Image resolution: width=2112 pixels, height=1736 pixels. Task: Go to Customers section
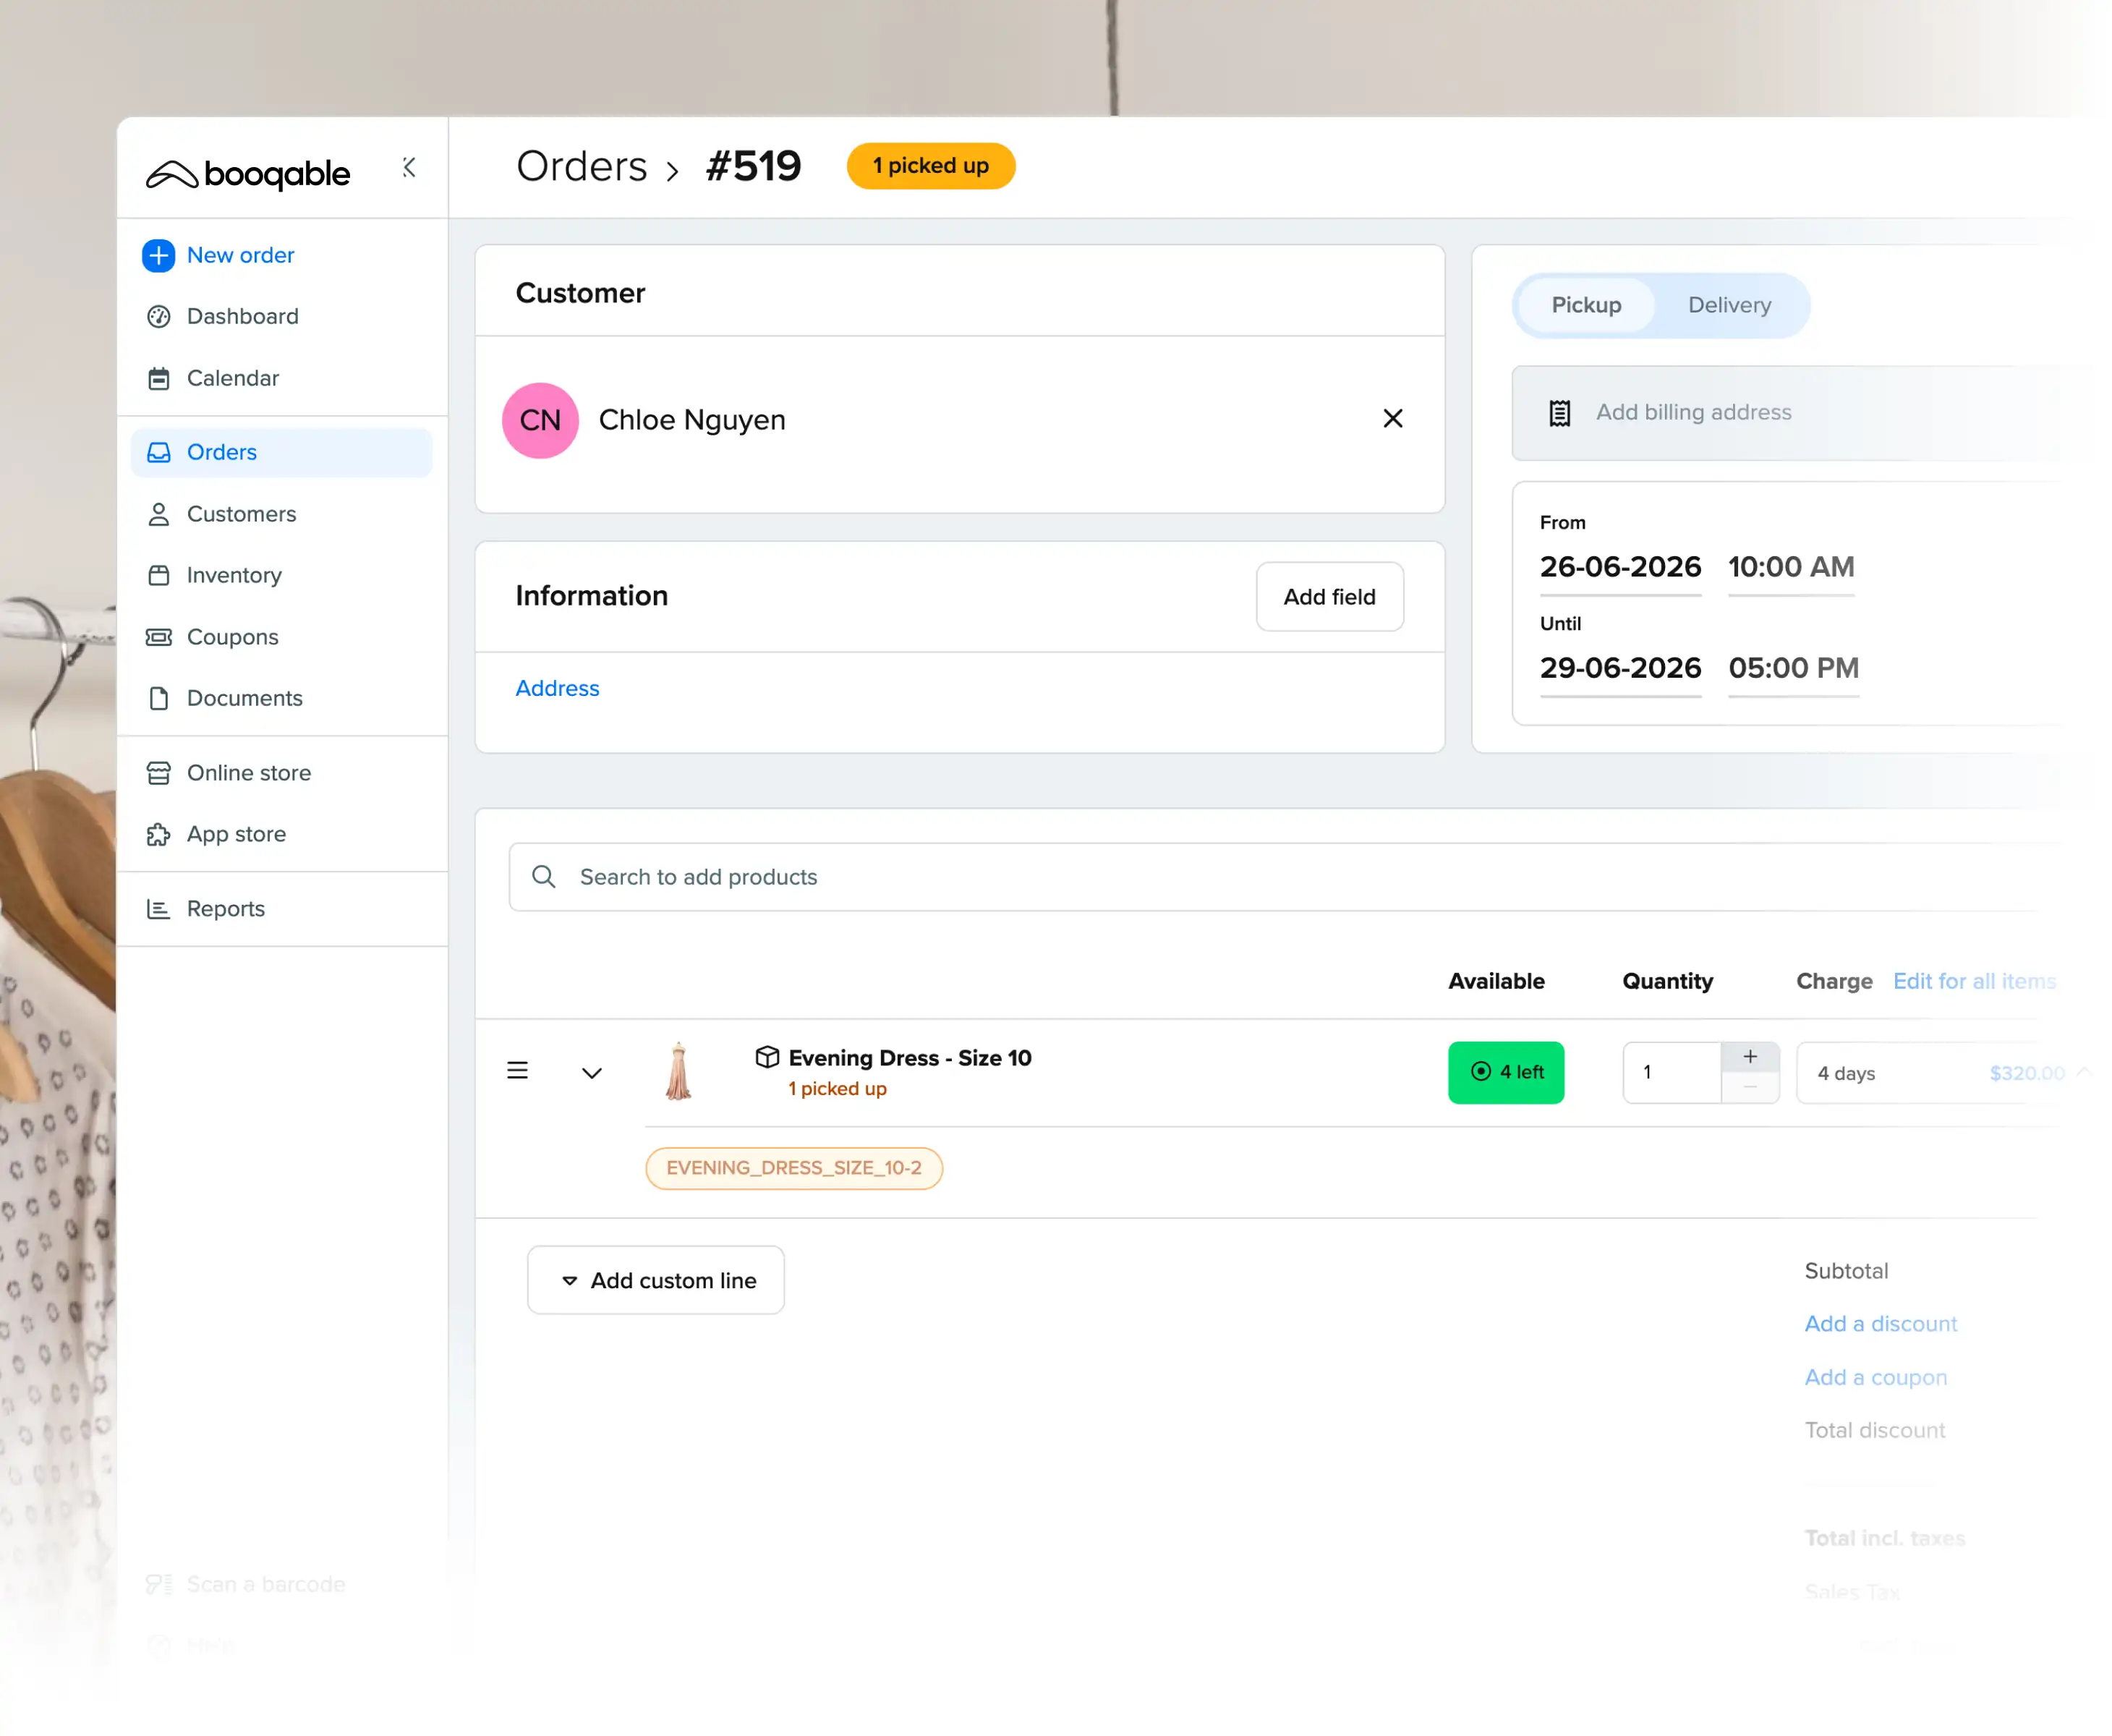pos(241,514)
